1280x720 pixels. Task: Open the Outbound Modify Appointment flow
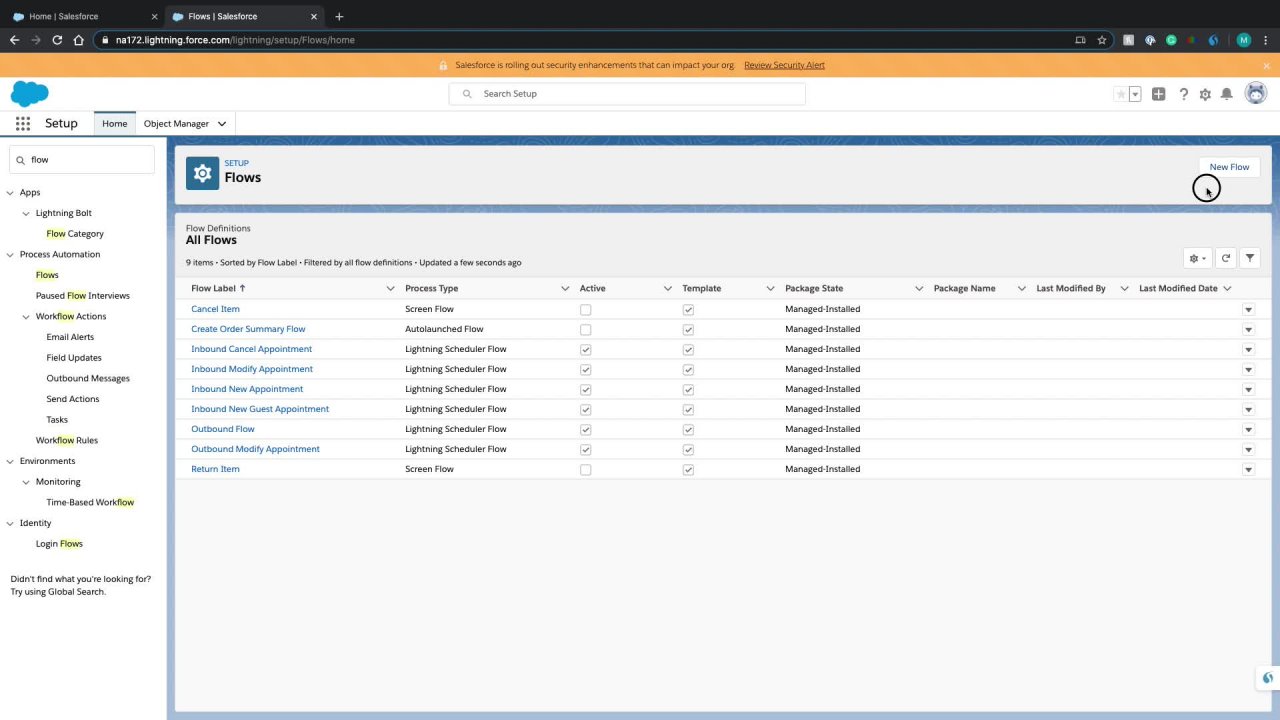coord(255,449)
